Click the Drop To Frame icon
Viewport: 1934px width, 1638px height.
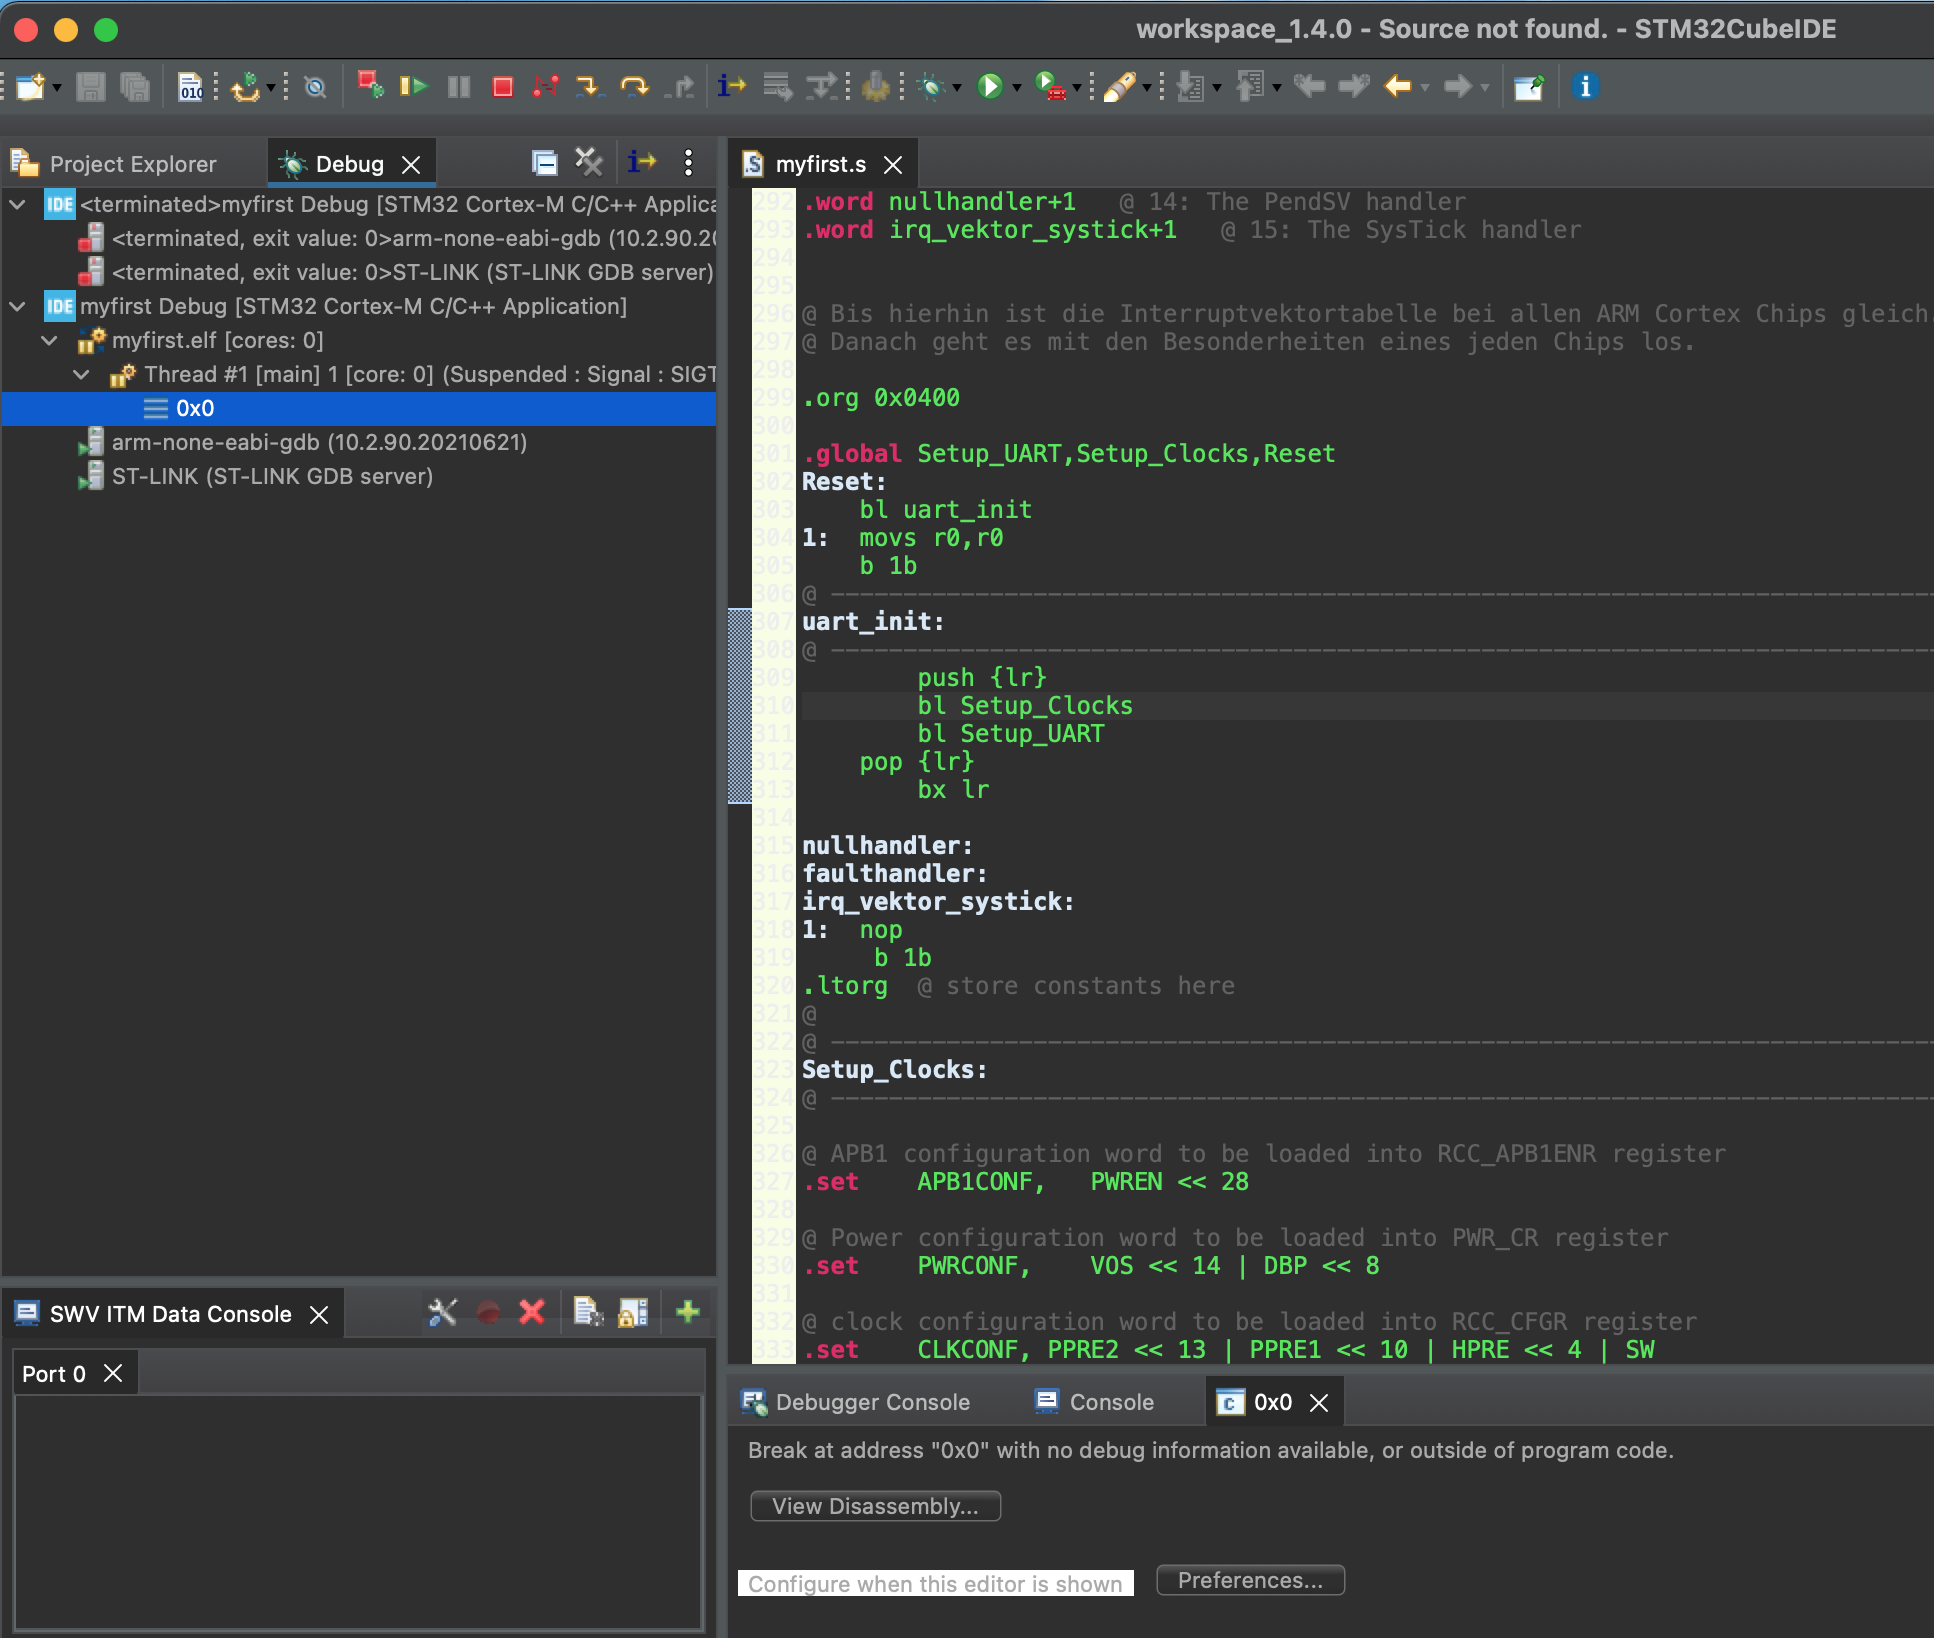coord(777,87)
